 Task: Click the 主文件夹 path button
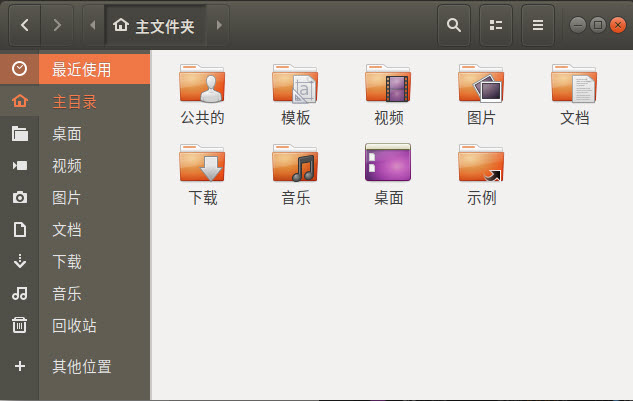155,26
